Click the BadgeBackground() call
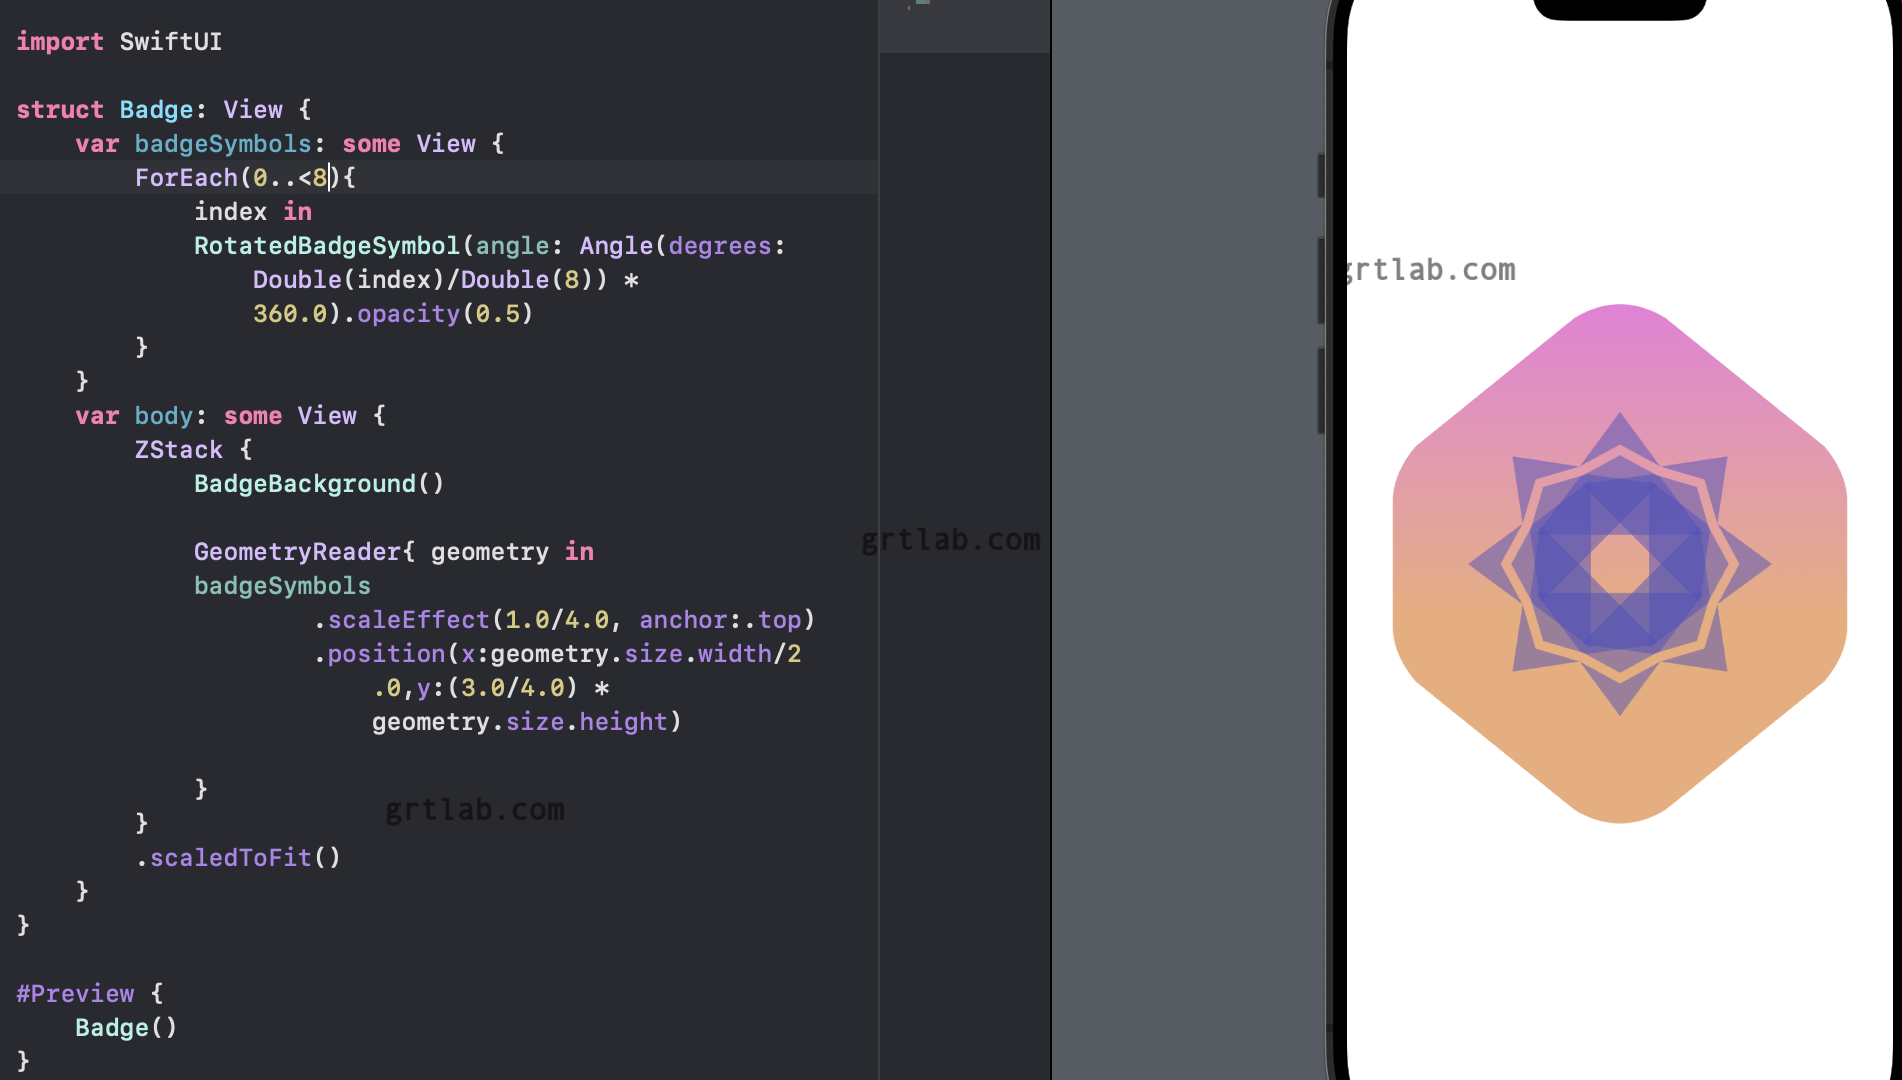1902x1080 pixels. tap(318, 483)
